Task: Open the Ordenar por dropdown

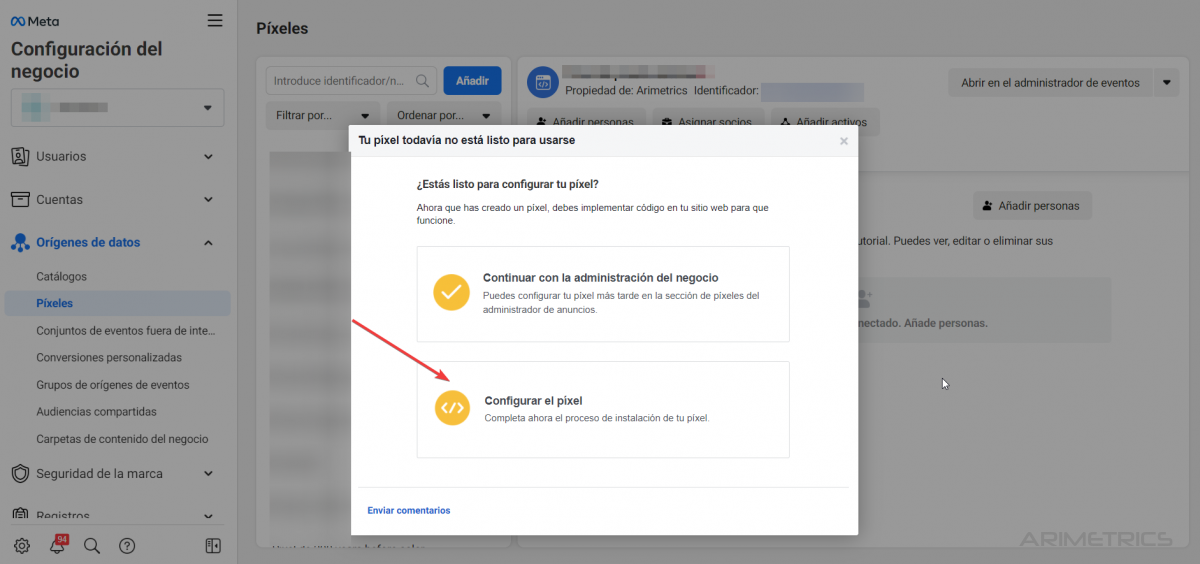Action: pyautogui.click(x=442, y=115)
